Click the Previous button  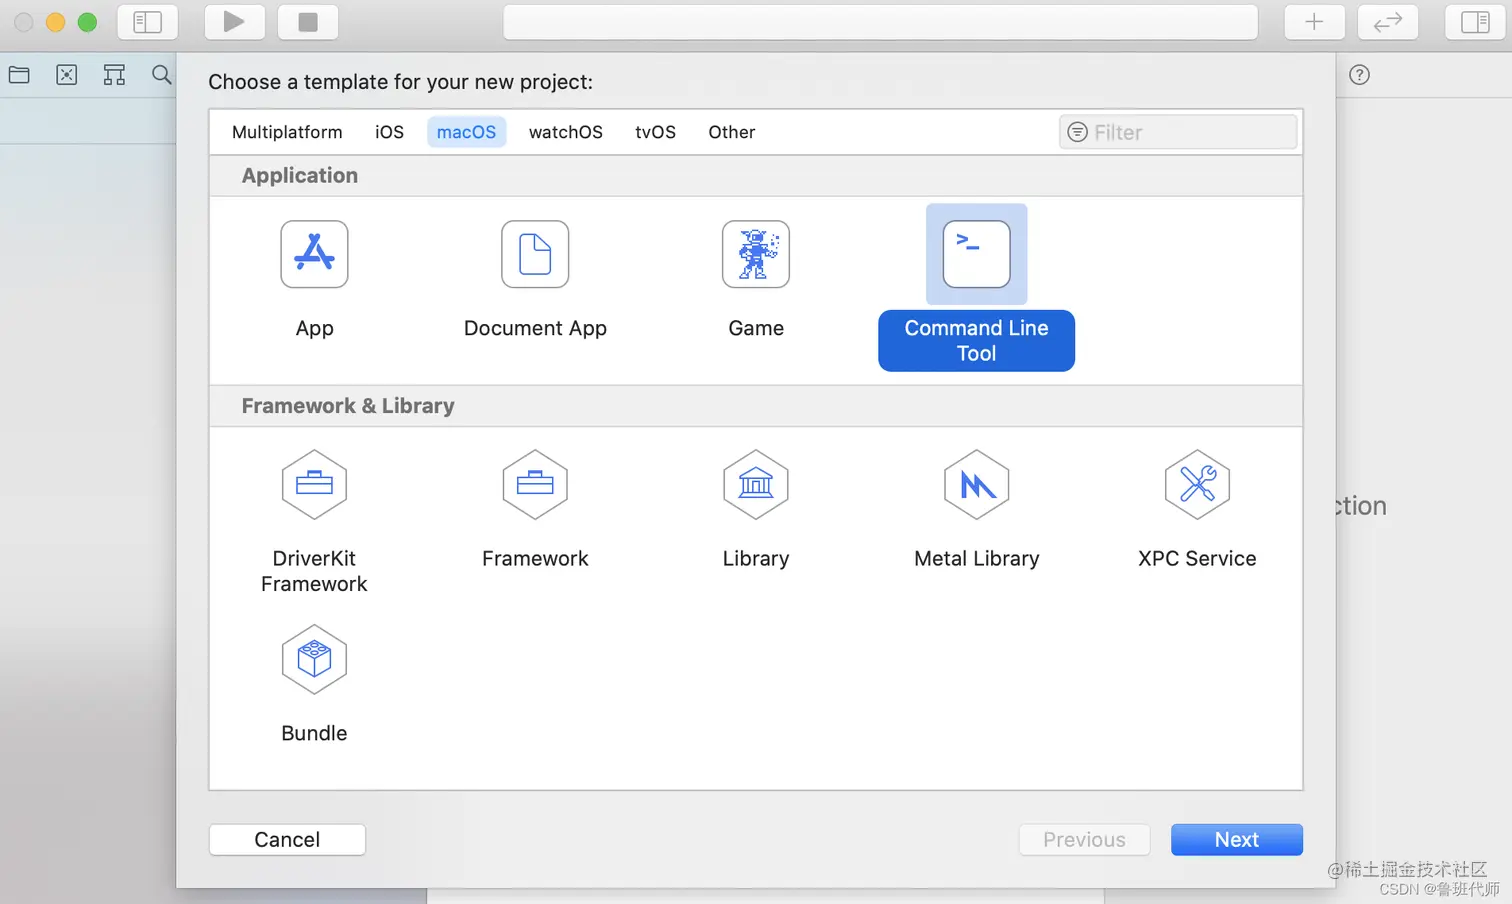(1084, 840)
